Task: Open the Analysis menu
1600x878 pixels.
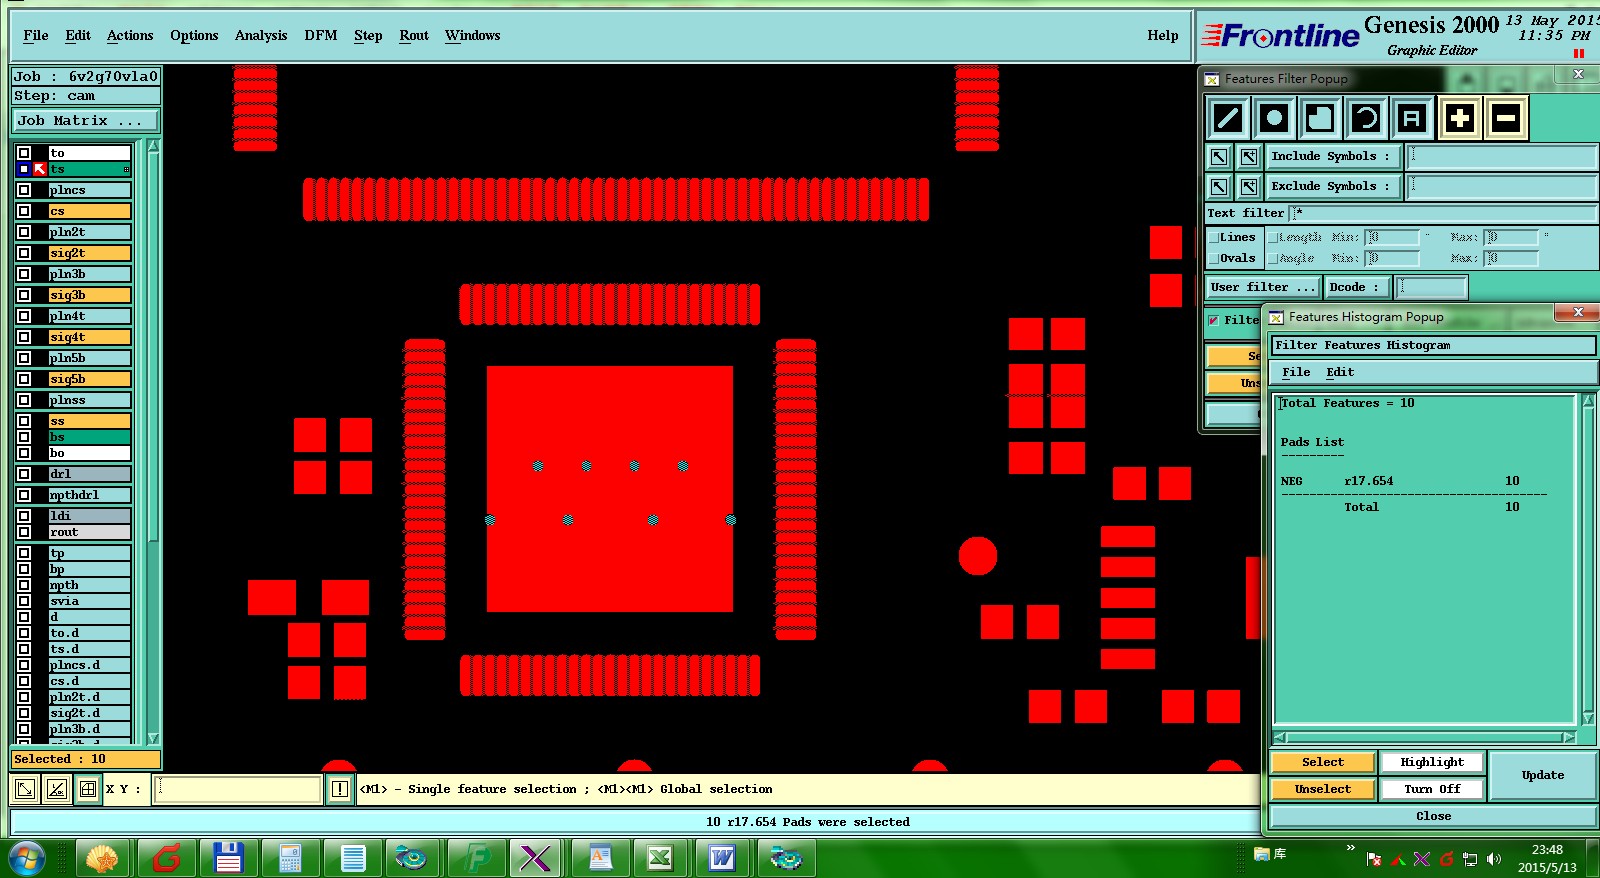Action: 261,35
